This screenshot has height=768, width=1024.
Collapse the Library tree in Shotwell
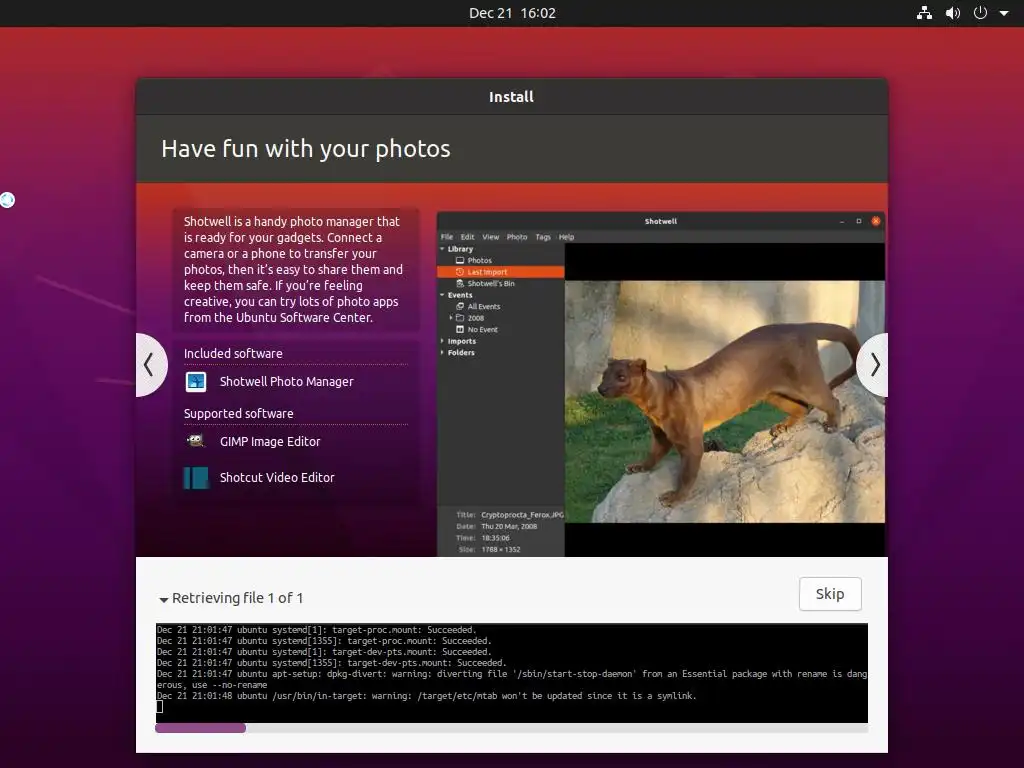(x=442, y=249)
